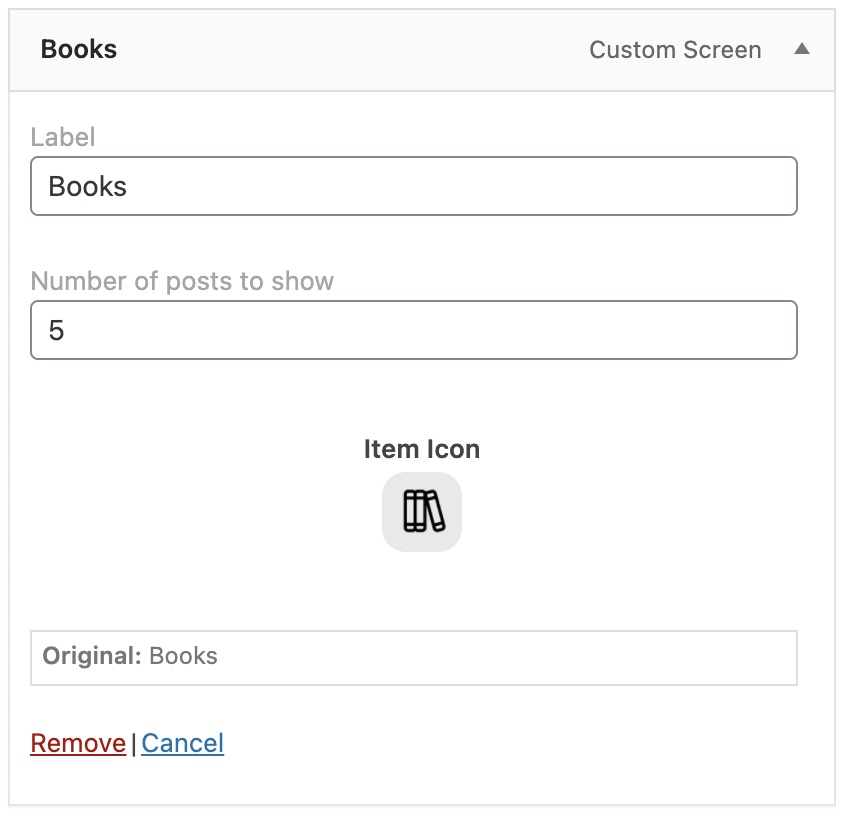This screenshot has height=818, width=848.
Task: Focus the Label text field
Action: [414, 186]
